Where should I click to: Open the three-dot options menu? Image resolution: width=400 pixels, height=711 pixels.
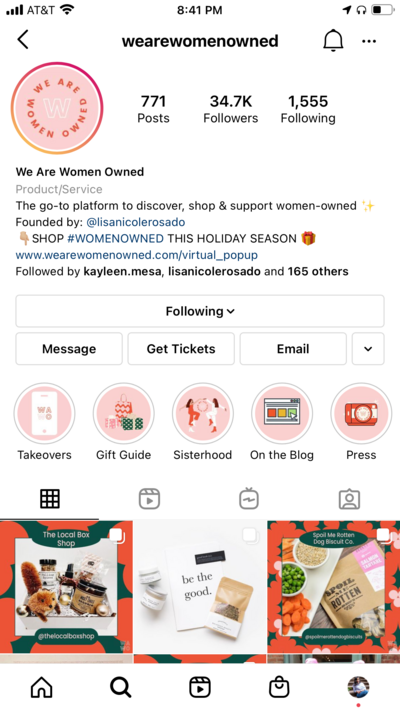369,41
